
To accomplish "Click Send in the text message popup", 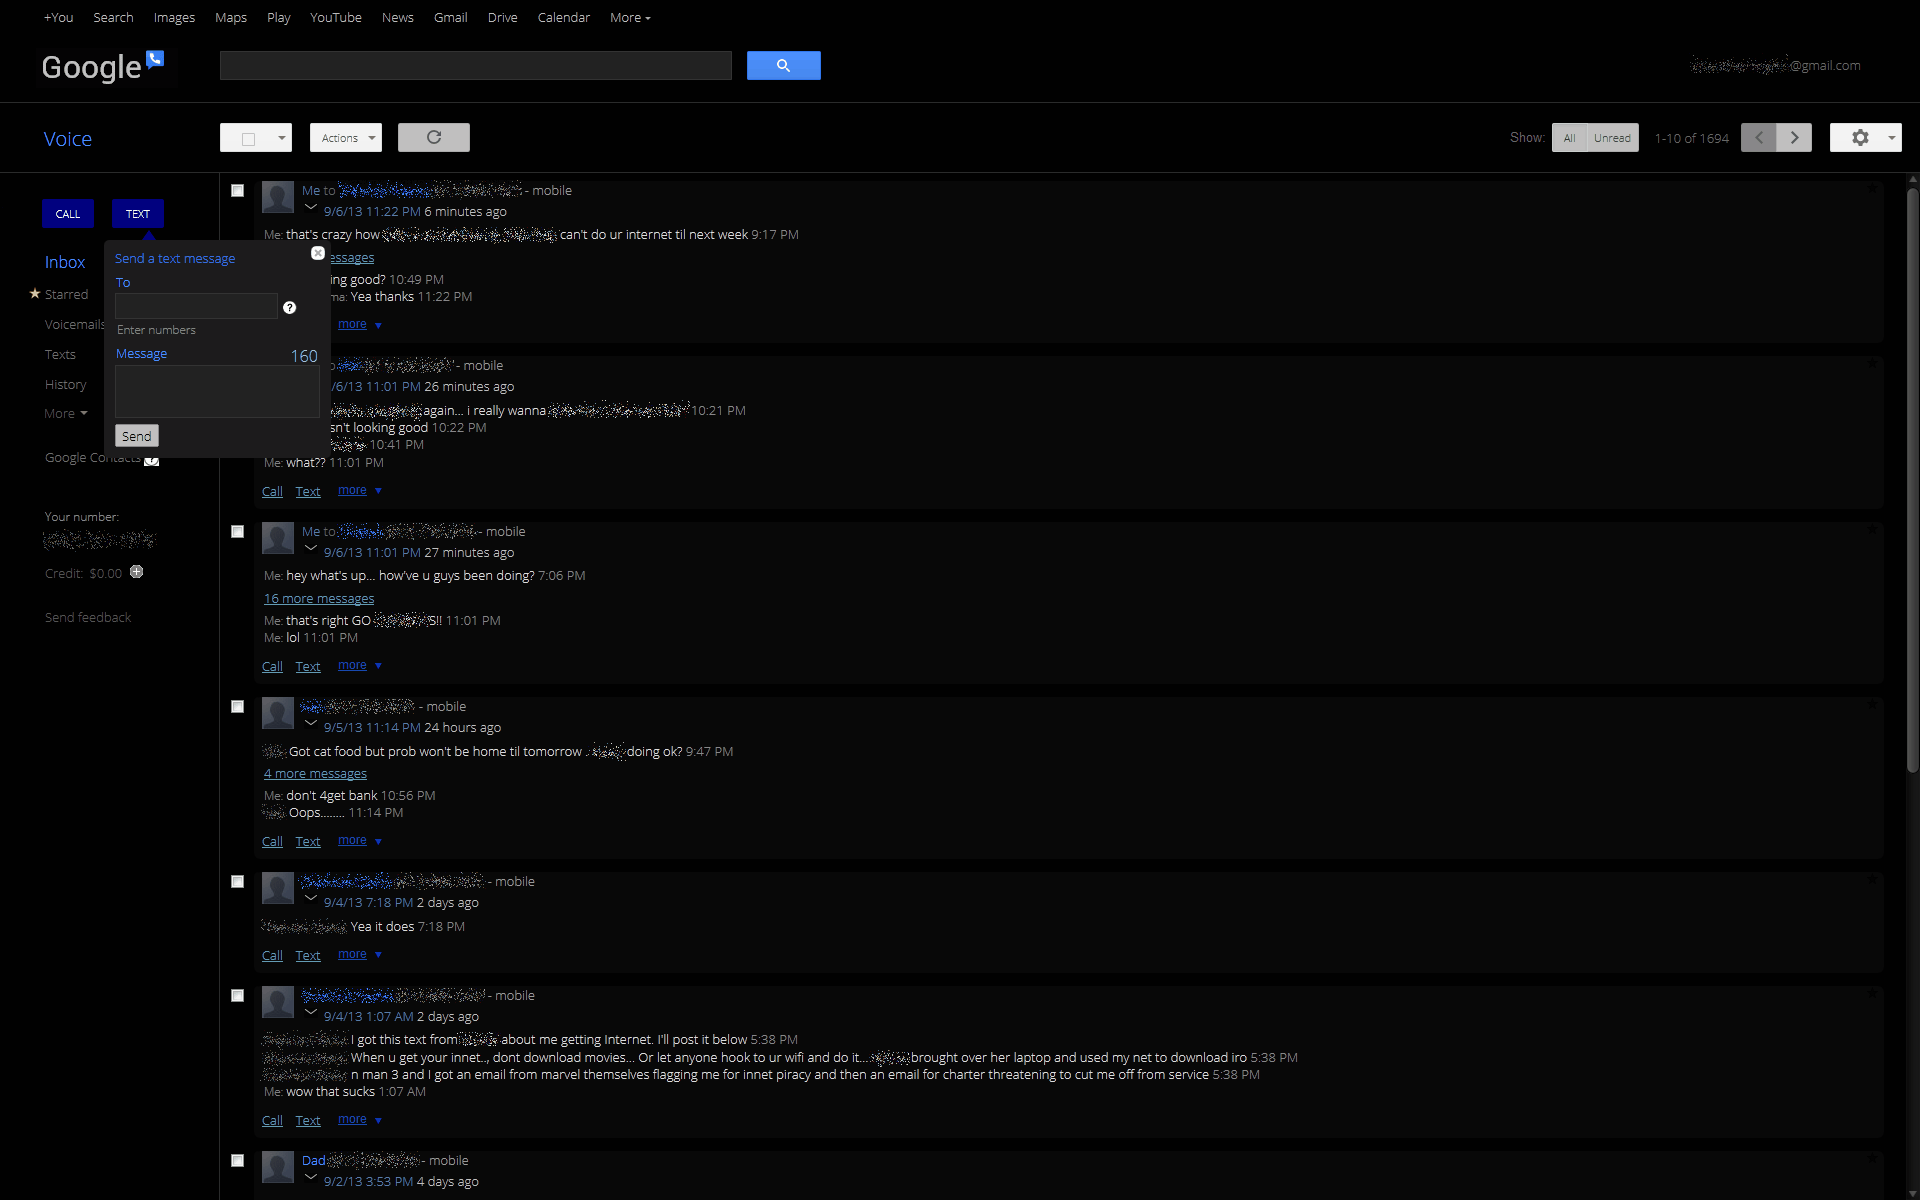I will coord(137,436).
